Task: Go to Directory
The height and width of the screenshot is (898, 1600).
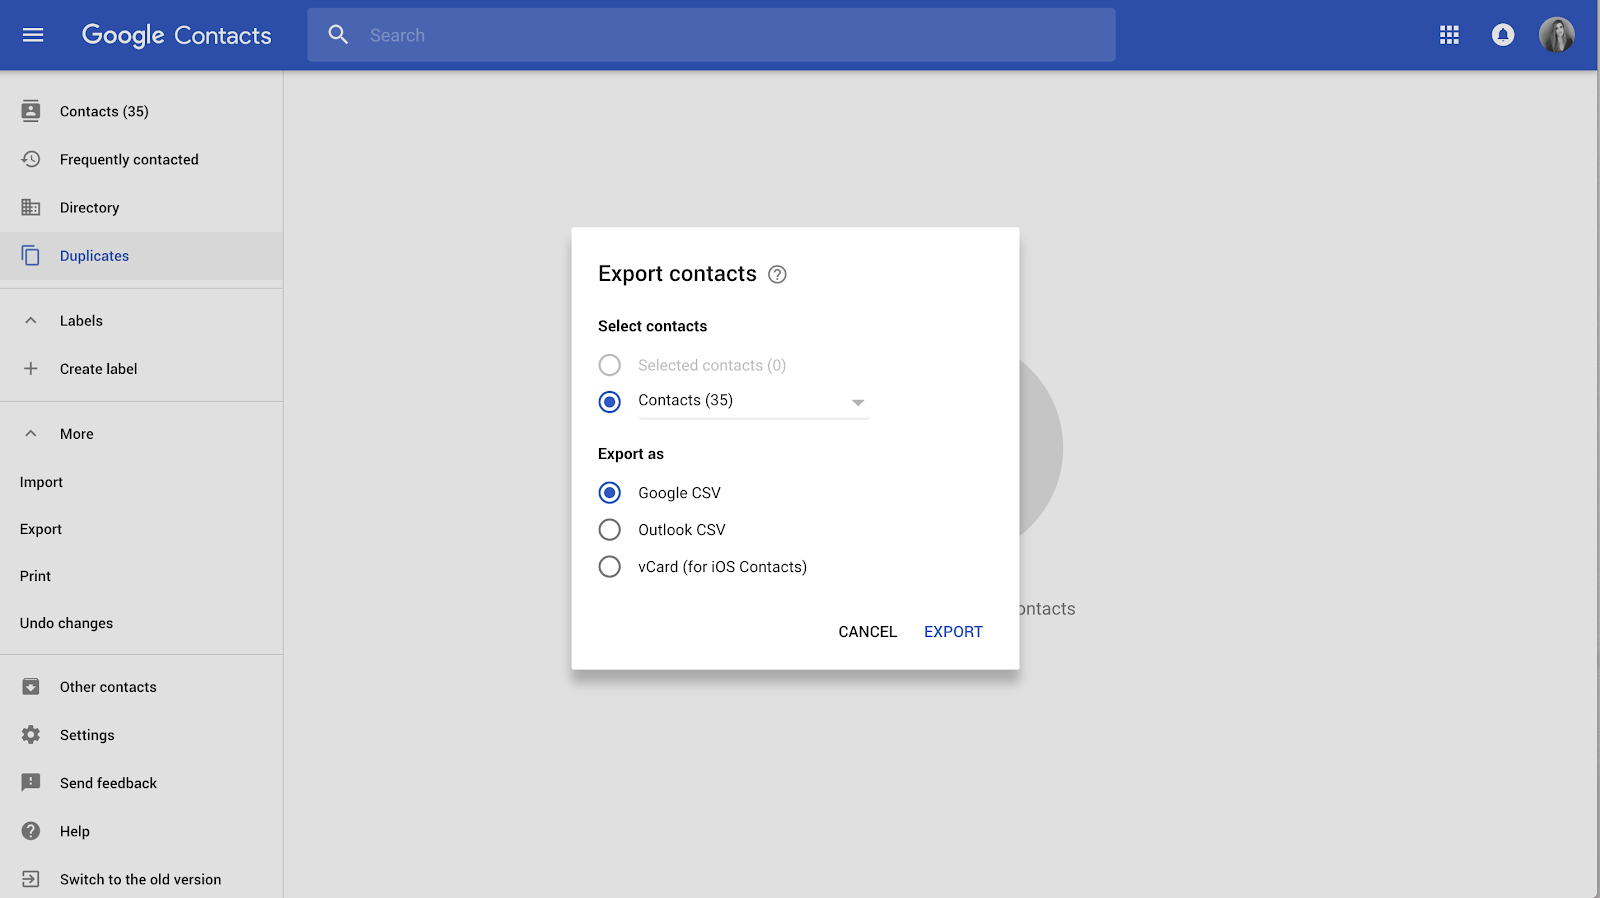Action: (x=141, y=207)
